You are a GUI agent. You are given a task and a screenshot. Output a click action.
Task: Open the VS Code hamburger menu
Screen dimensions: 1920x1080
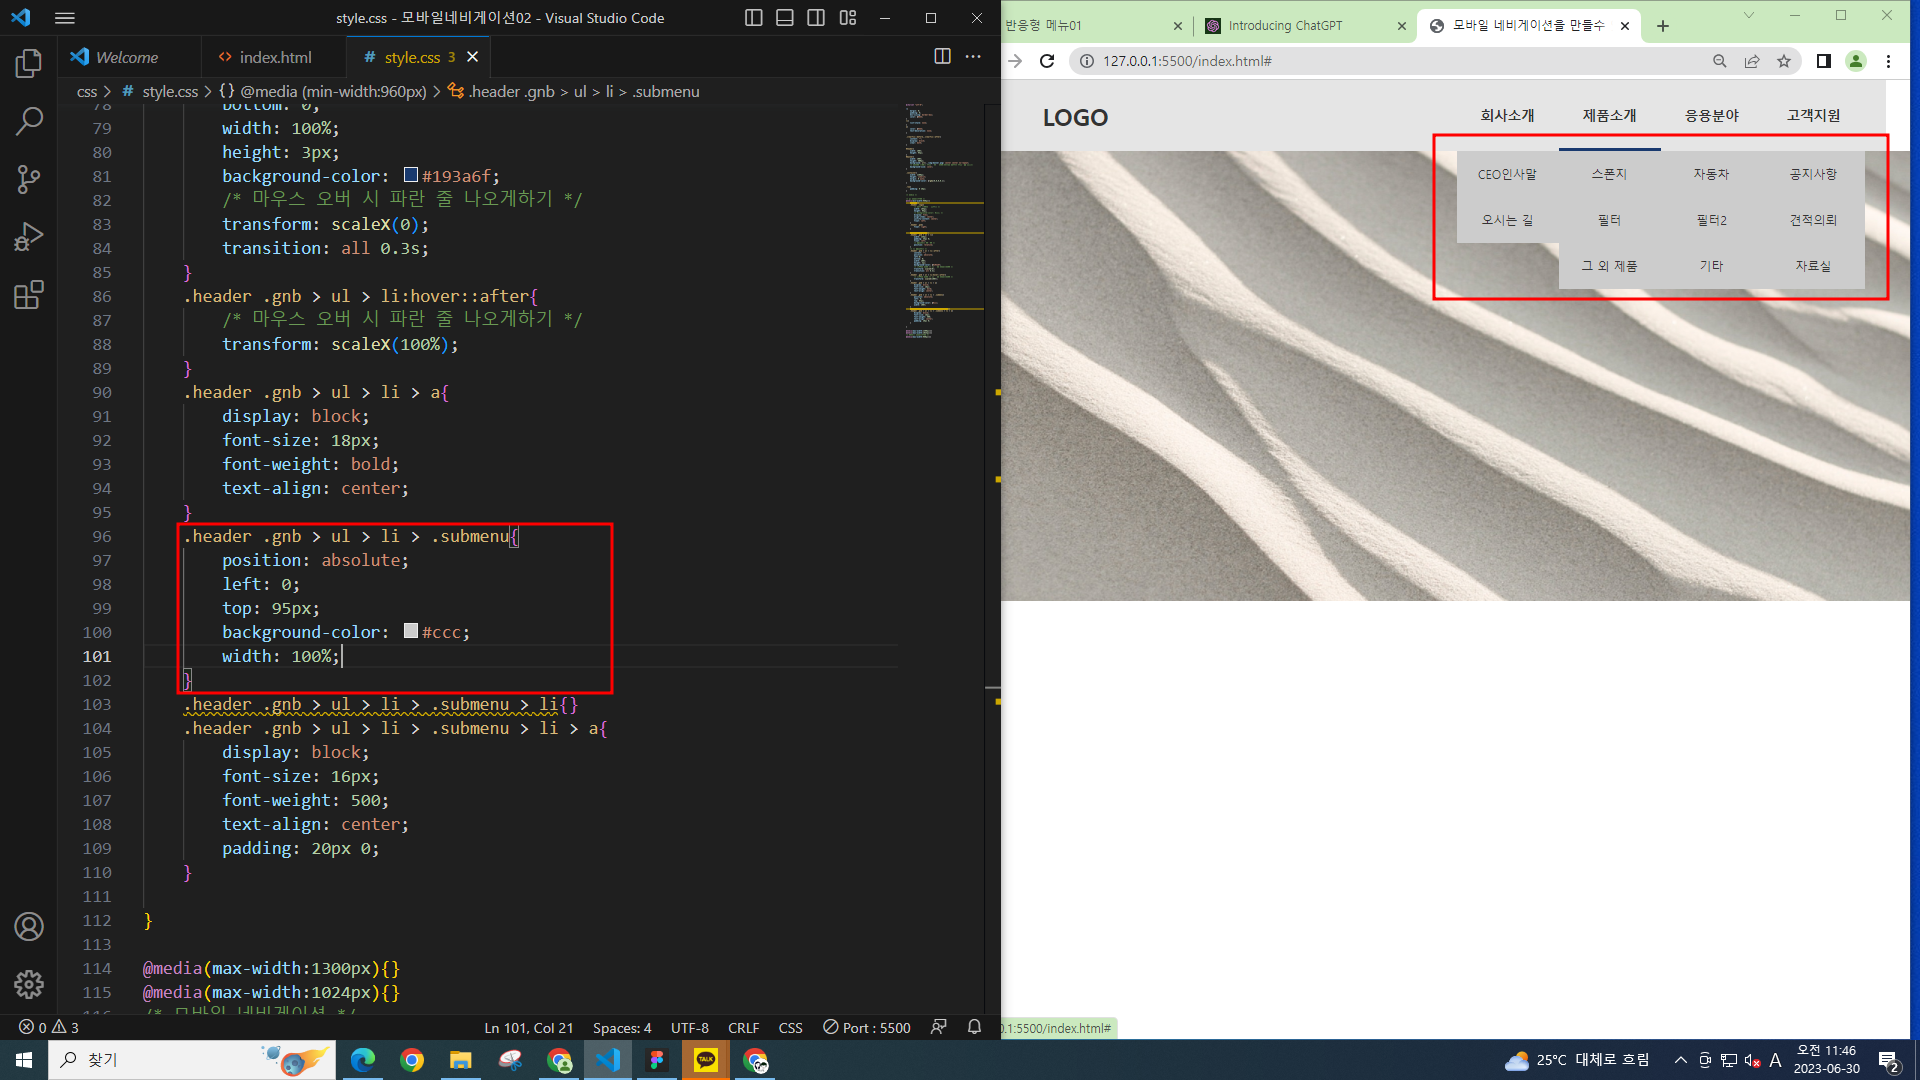tap(65, 18)
